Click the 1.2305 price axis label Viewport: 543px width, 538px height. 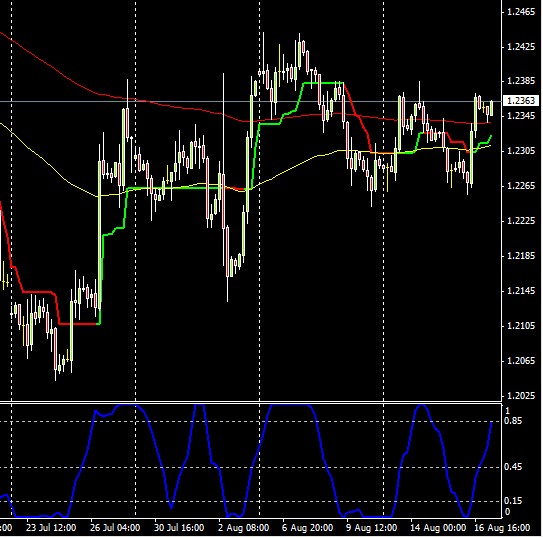(x=521, y=151)
